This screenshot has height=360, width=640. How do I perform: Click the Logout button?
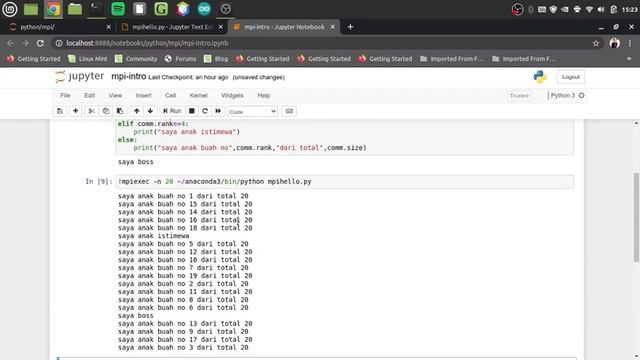(x=571, y=77)
